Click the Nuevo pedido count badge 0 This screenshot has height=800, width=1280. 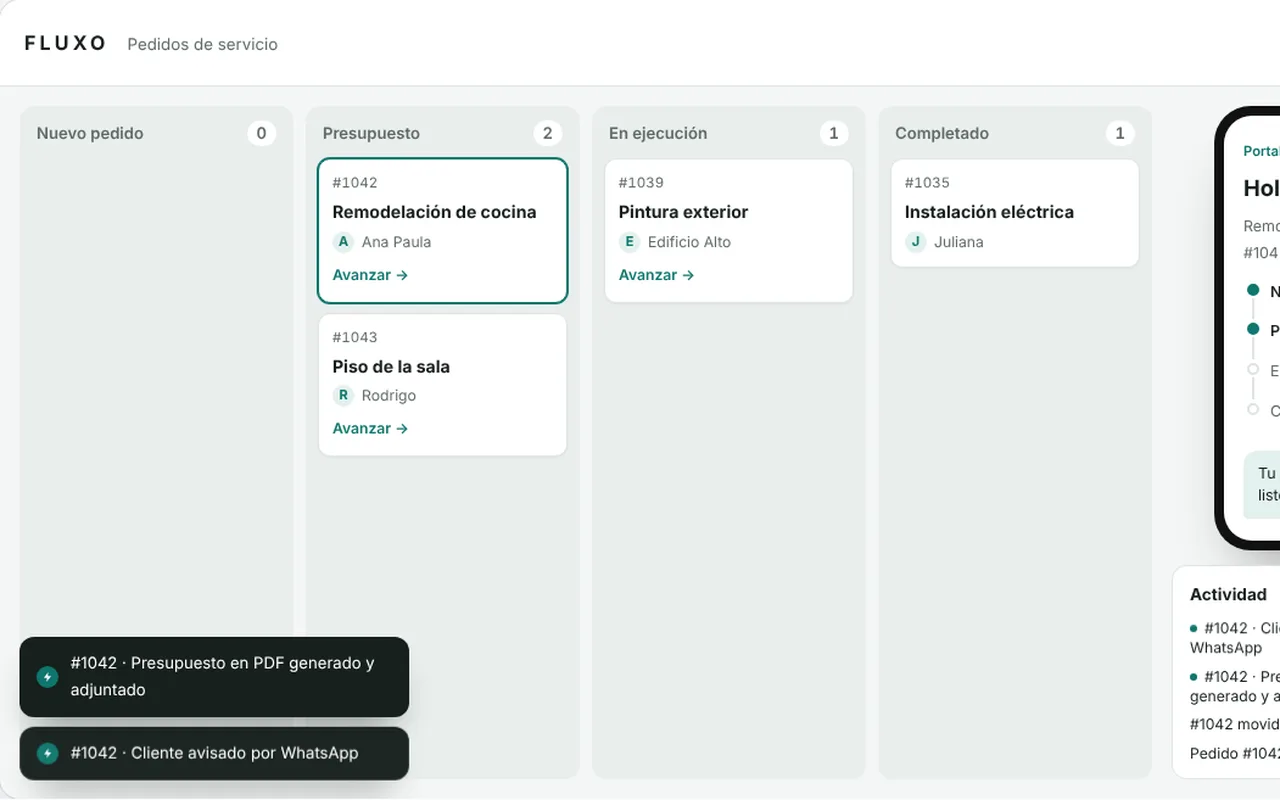(262, 133)
